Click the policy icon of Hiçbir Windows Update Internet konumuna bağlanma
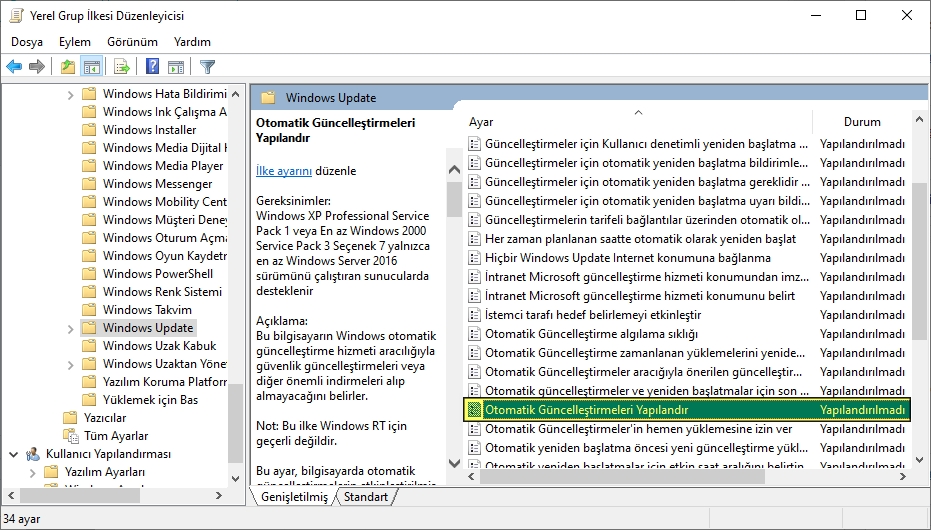 pyautogui.click(x=474, y=258)
